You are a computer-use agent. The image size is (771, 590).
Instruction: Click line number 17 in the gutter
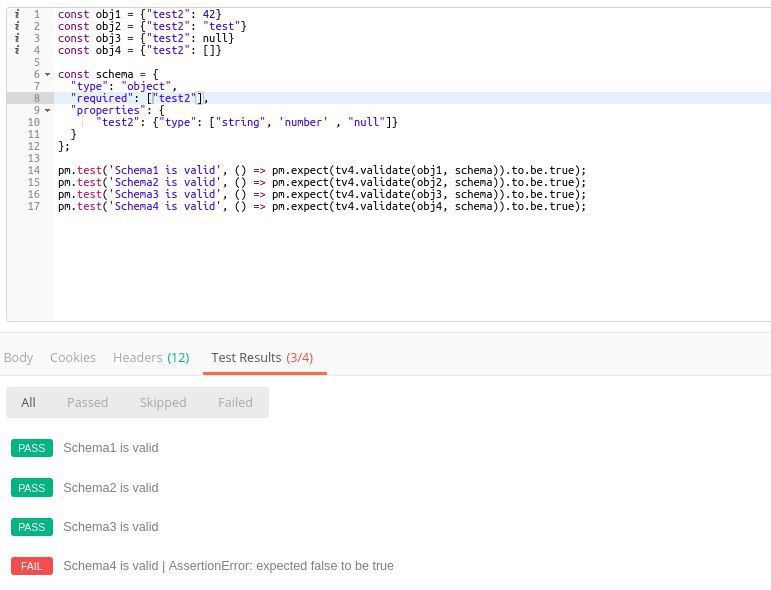(33, 206)
